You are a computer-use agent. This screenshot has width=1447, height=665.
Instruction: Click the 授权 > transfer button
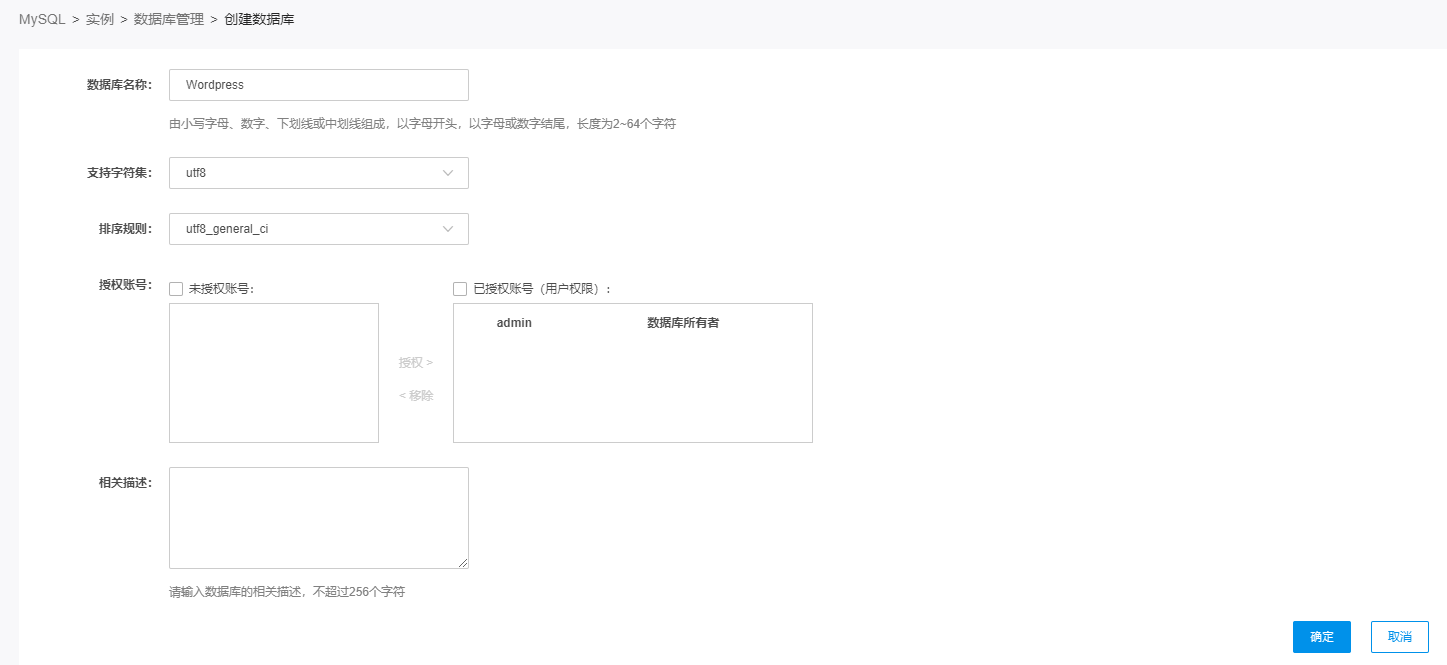click(x=416, y=362)
